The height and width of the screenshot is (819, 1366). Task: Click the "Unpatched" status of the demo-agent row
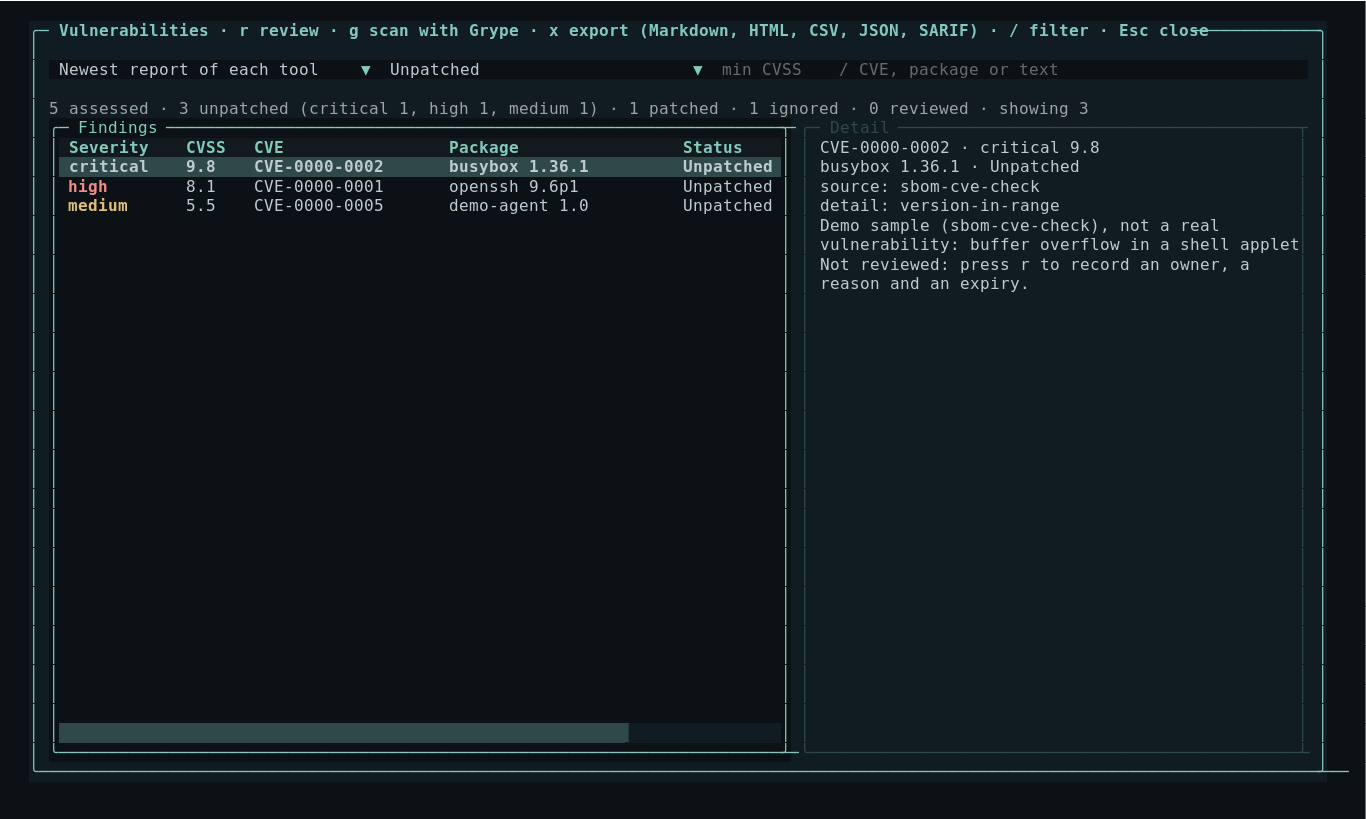click(x=728, y=206)
